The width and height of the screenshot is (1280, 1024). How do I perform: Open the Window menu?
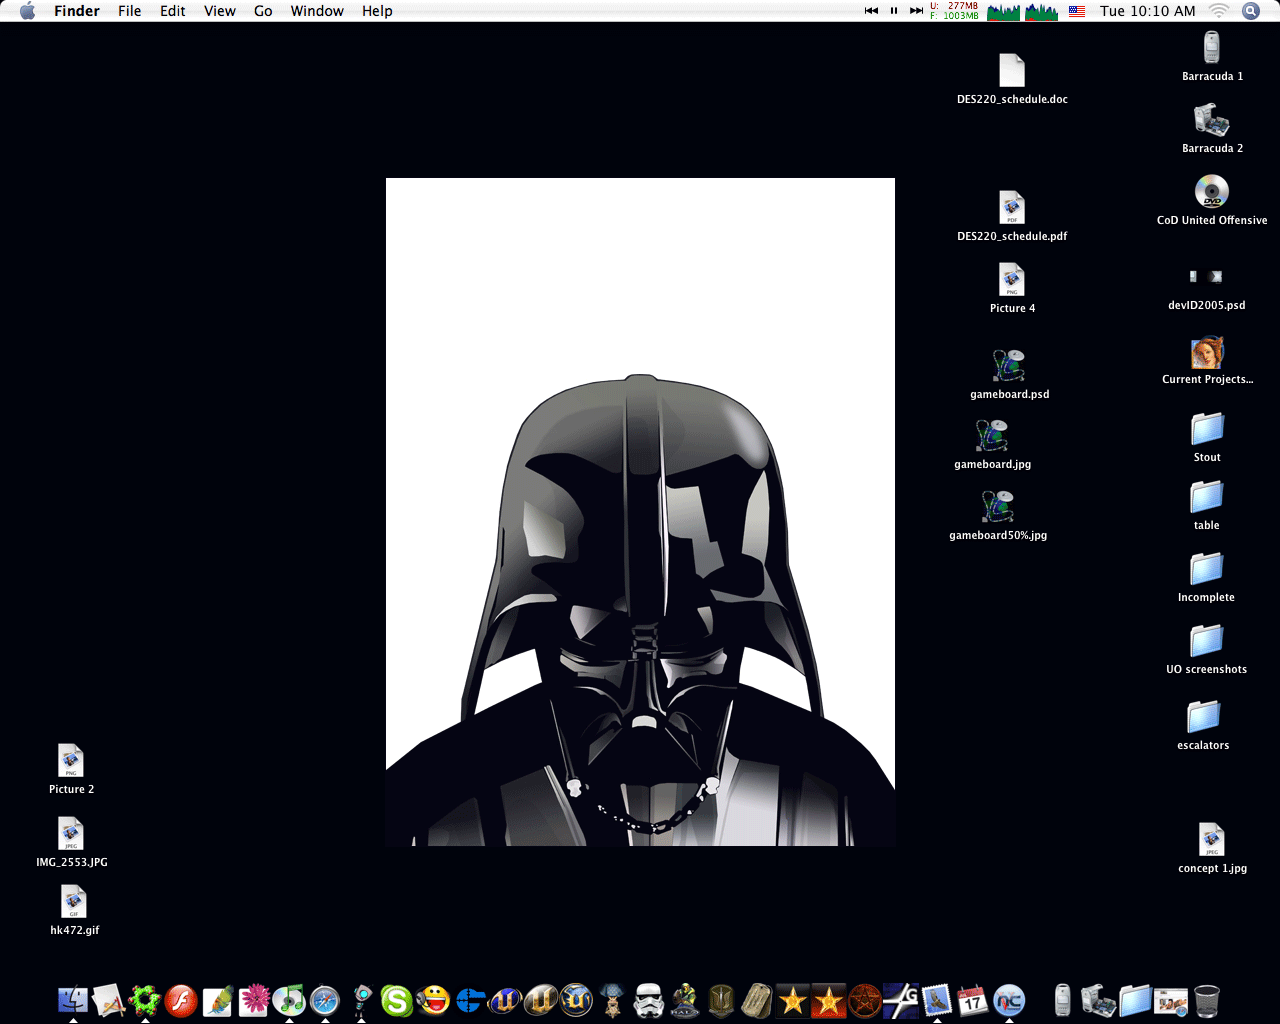click(317, 11)
